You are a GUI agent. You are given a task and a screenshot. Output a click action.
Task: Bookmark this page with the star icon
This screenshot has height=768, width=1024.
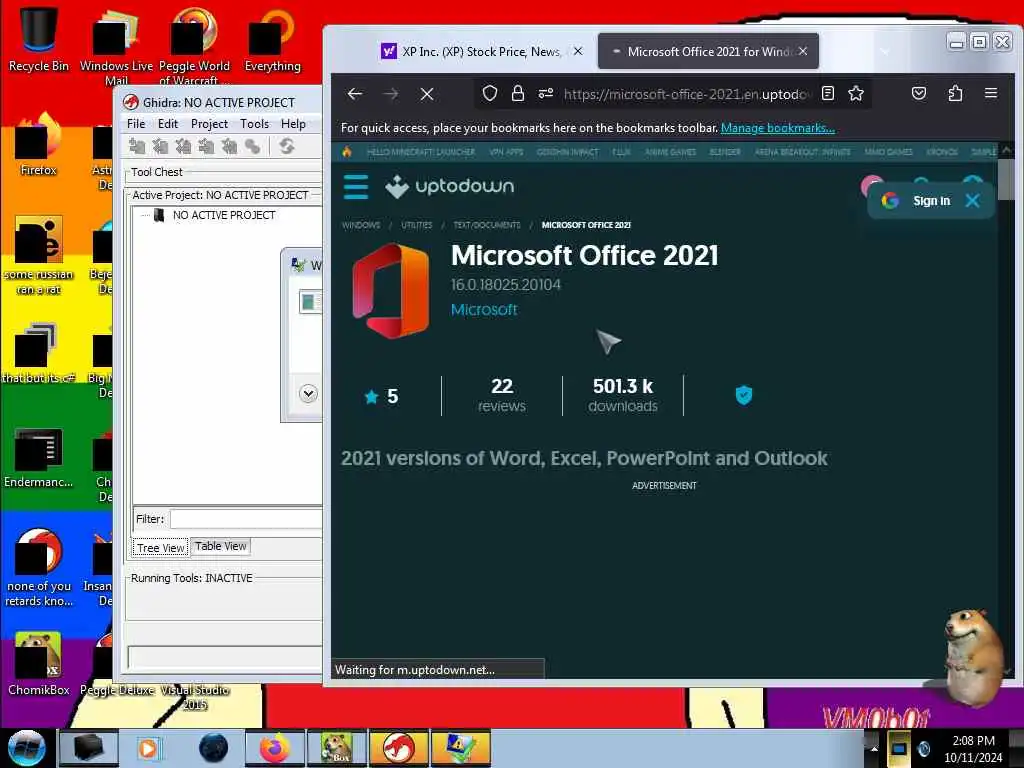(x=856, y=93)
